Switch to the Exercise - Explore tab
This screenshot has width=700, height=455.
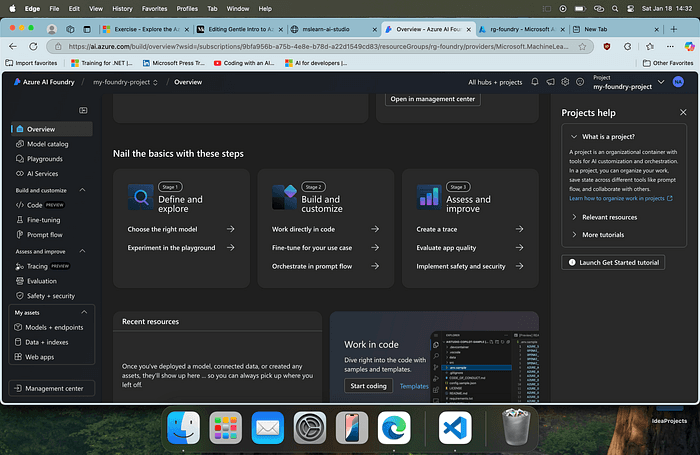click(x=146, y=29)
